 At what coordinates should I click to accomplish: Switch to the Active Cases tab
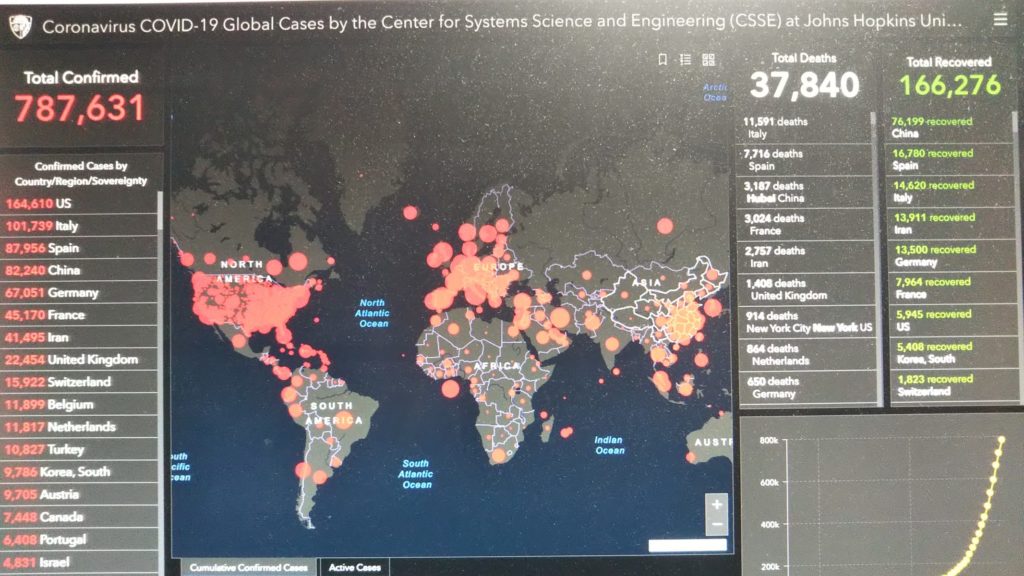coord(355,567)
